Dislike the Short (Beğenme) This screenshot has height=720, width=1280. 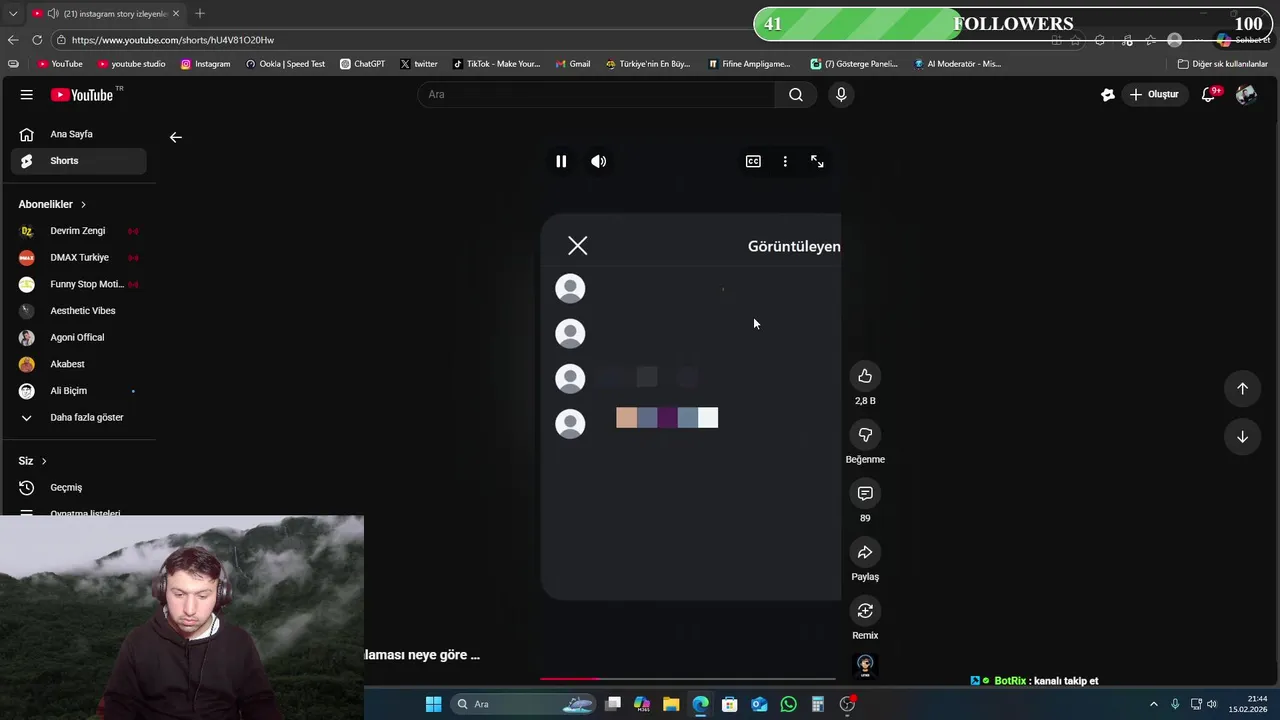click(x=865, y=435)
